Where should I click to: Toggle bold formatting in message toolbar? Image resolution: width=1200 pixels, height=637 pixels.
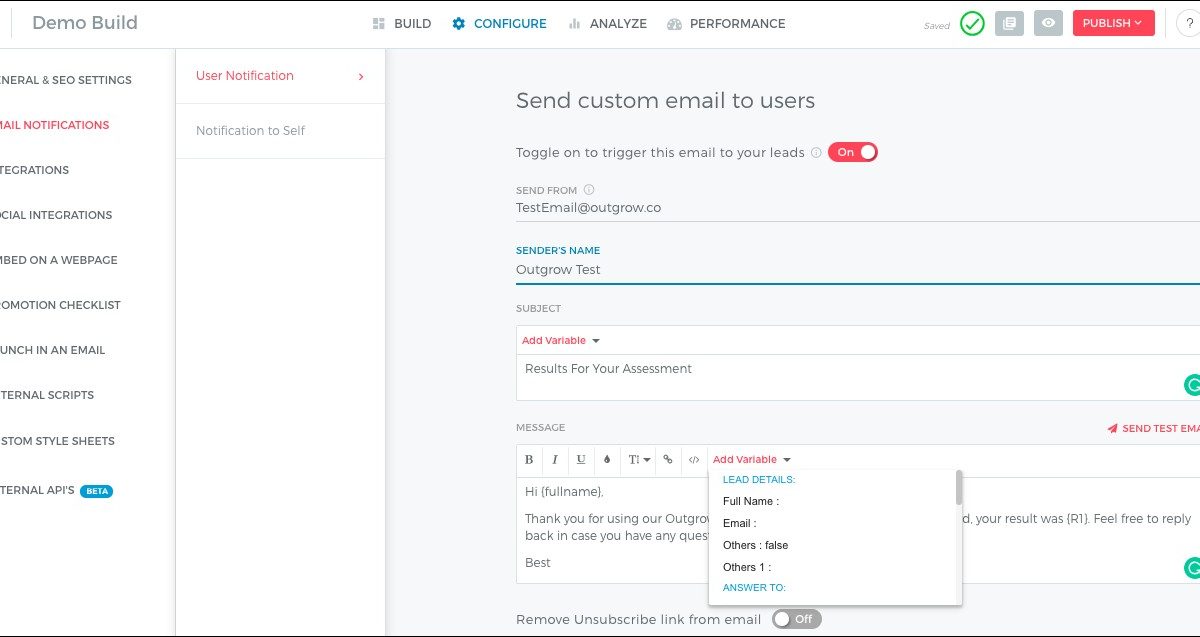[529, 460]
